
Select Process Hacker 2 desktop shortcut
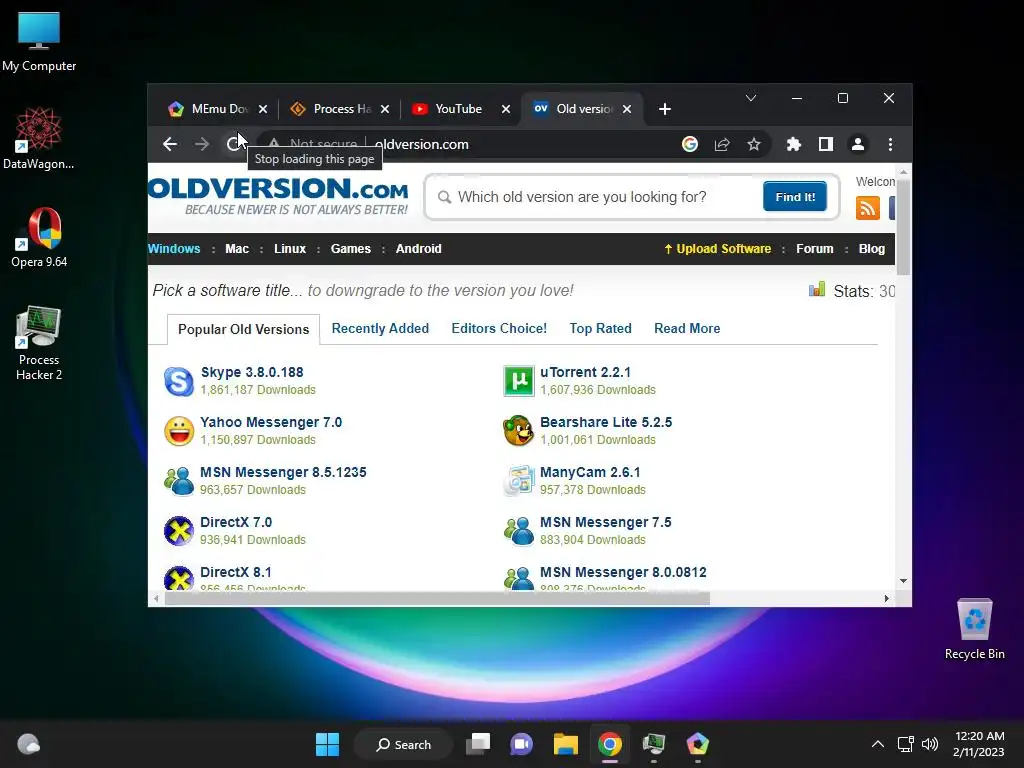[39, 343]
